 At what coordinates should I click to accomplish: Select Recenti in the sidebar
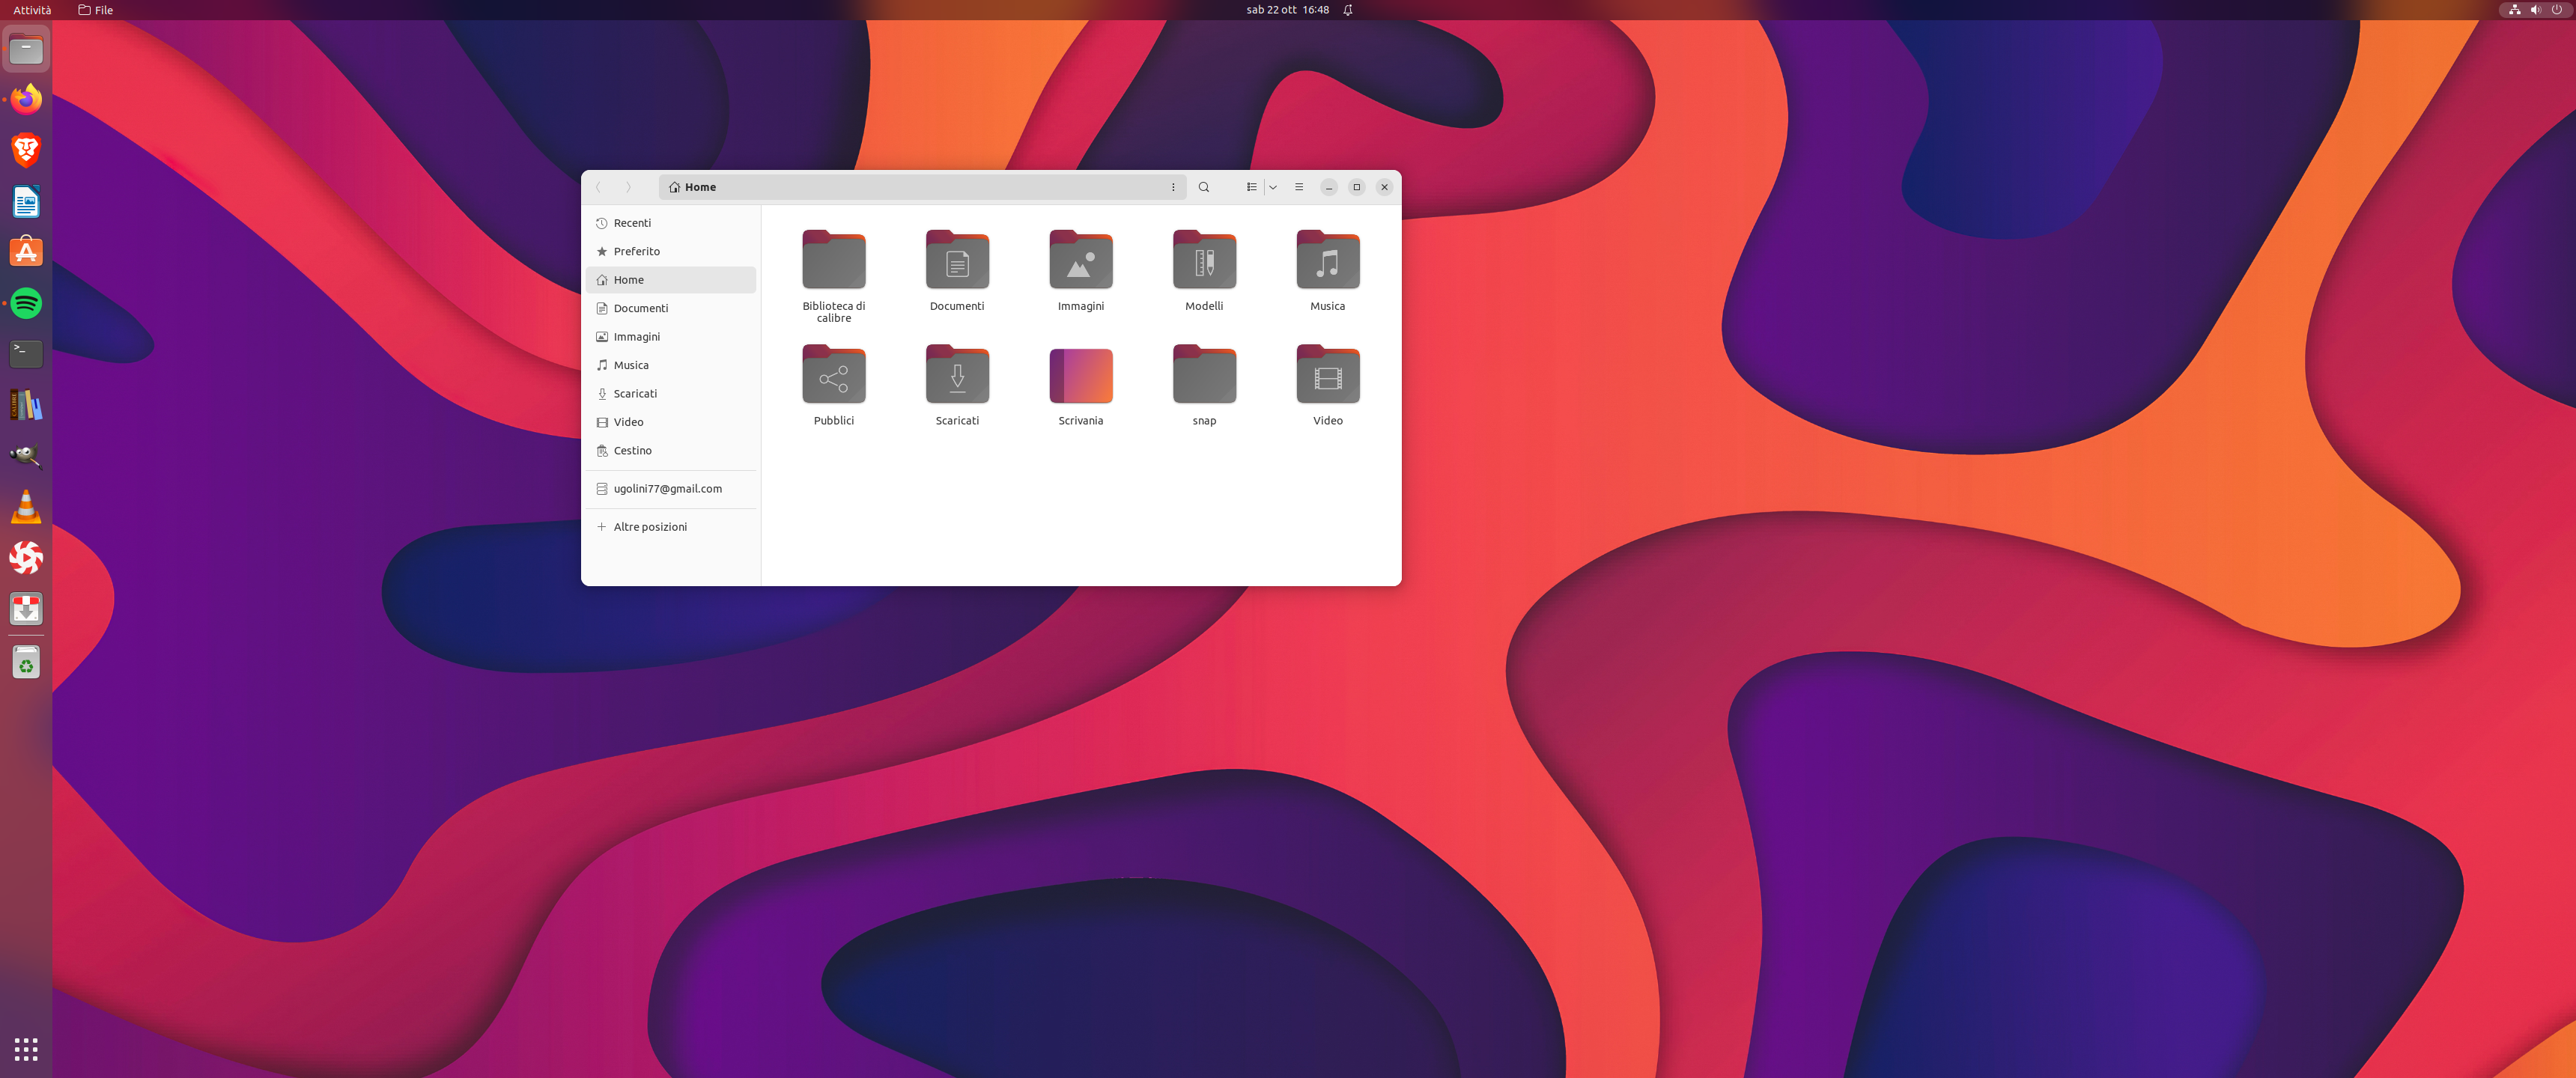tap(632, 223)
